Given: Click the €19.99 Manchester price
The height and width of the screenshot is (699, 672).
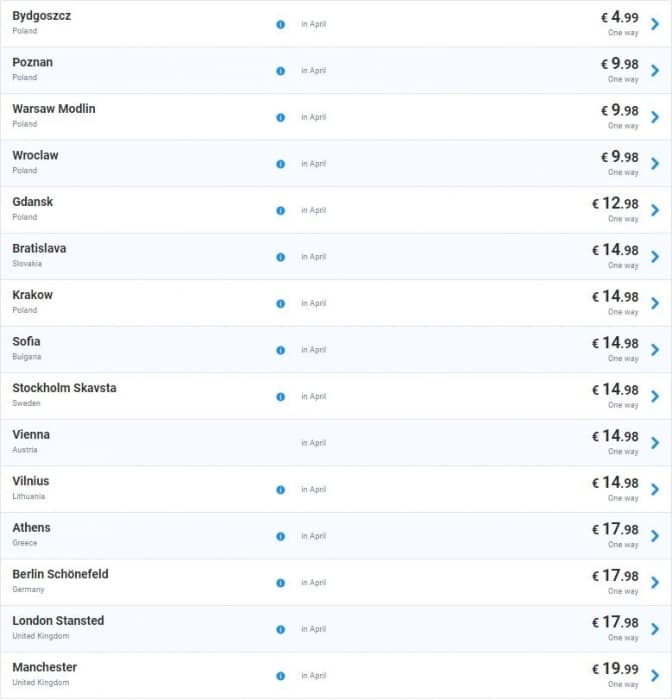Looking at the screenshot, I should 615,668.
